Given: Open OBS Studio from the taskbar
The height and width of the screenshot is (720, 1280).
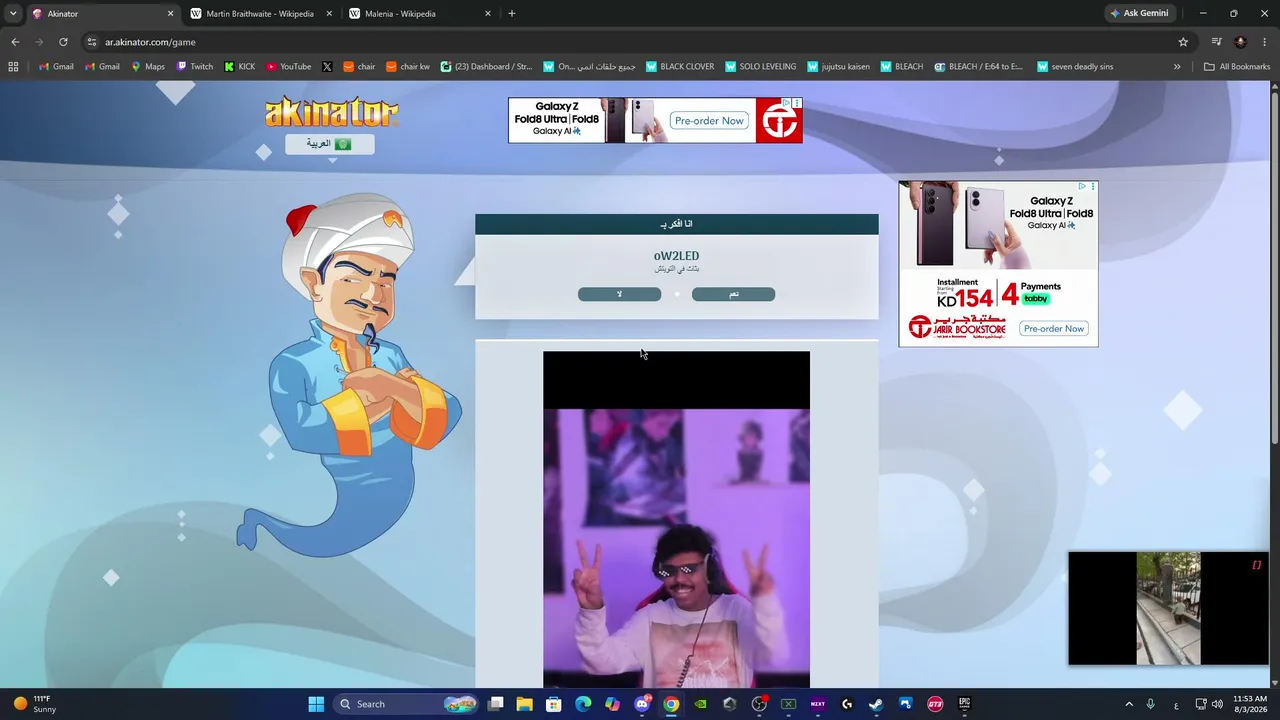Looking at the screenshot, I should coord(759,704).
